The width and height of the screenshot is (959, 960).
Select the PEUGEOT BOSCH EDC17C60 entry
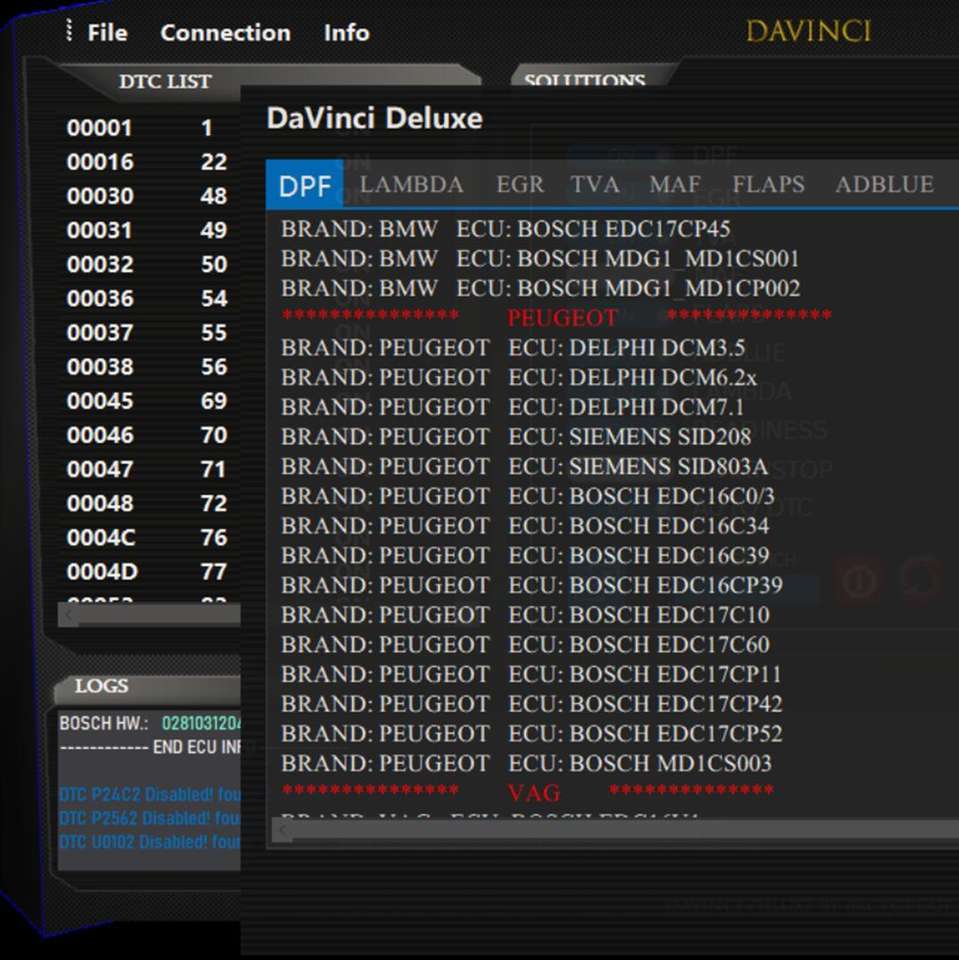525,645
